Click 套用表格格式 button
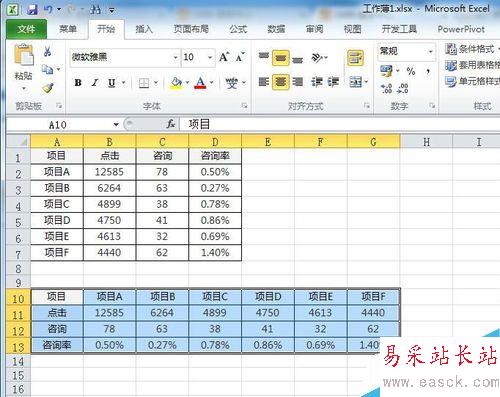The width and height of the screenshot is (500, 397). point(473,65)
